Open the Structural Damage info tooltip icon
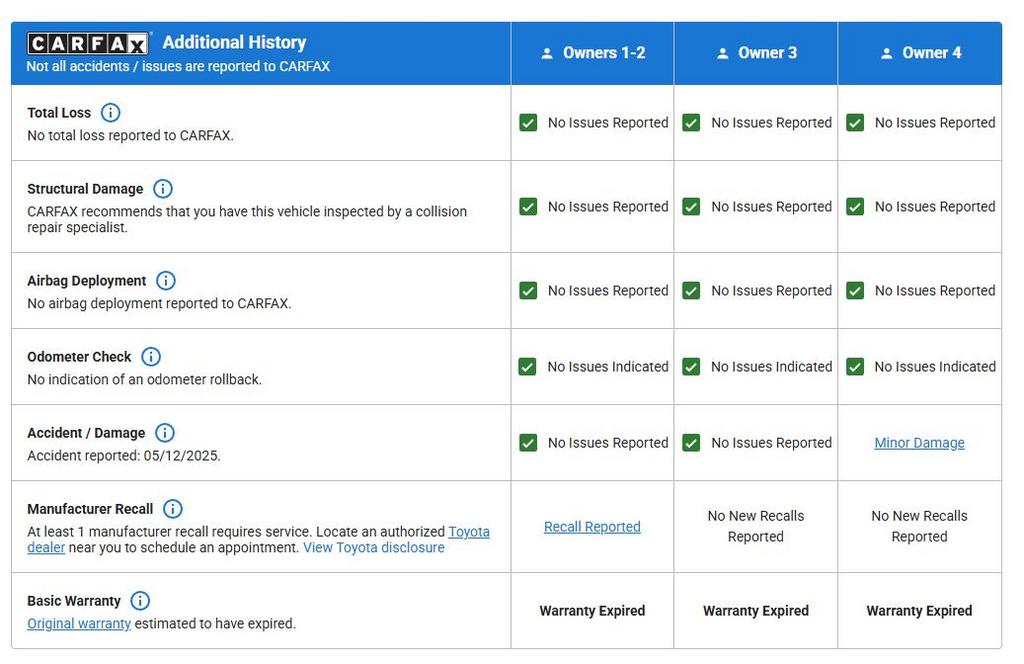The image size is (1024, 664). pyautogui.click(x=163, y=189)
